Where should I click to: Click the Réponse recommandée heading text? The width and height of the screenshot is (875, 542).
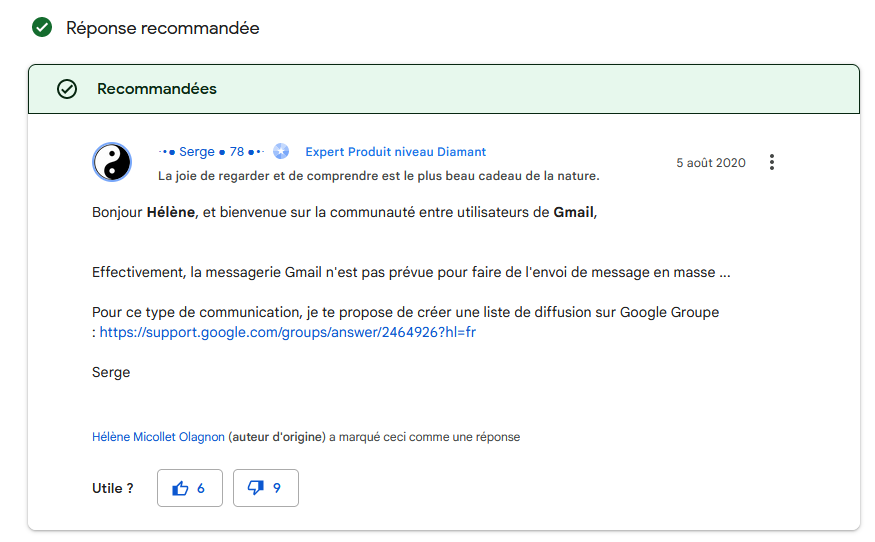pyautogui.click(x=163, y=28)
